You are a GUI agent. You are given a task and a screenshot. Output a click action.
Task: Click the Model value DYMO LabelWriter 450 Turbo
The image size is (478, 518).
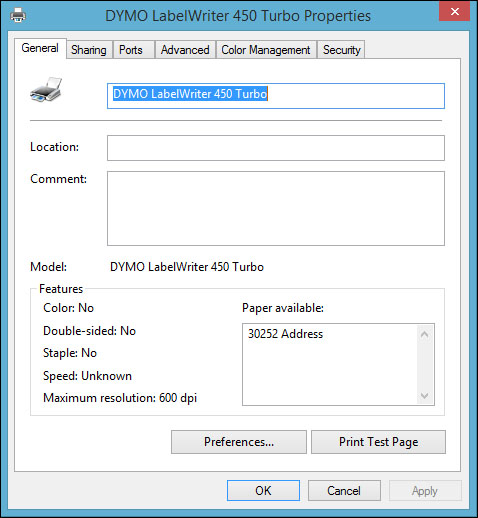pyautogui.click(x=187, y=267)
